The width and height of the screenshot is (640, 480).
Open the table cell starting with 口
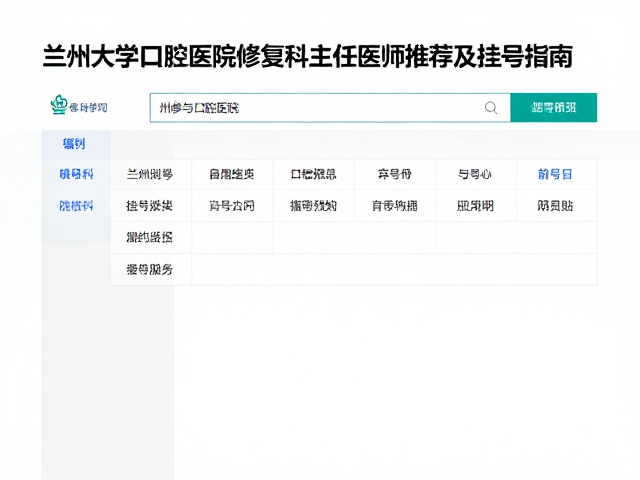[313, 174]
